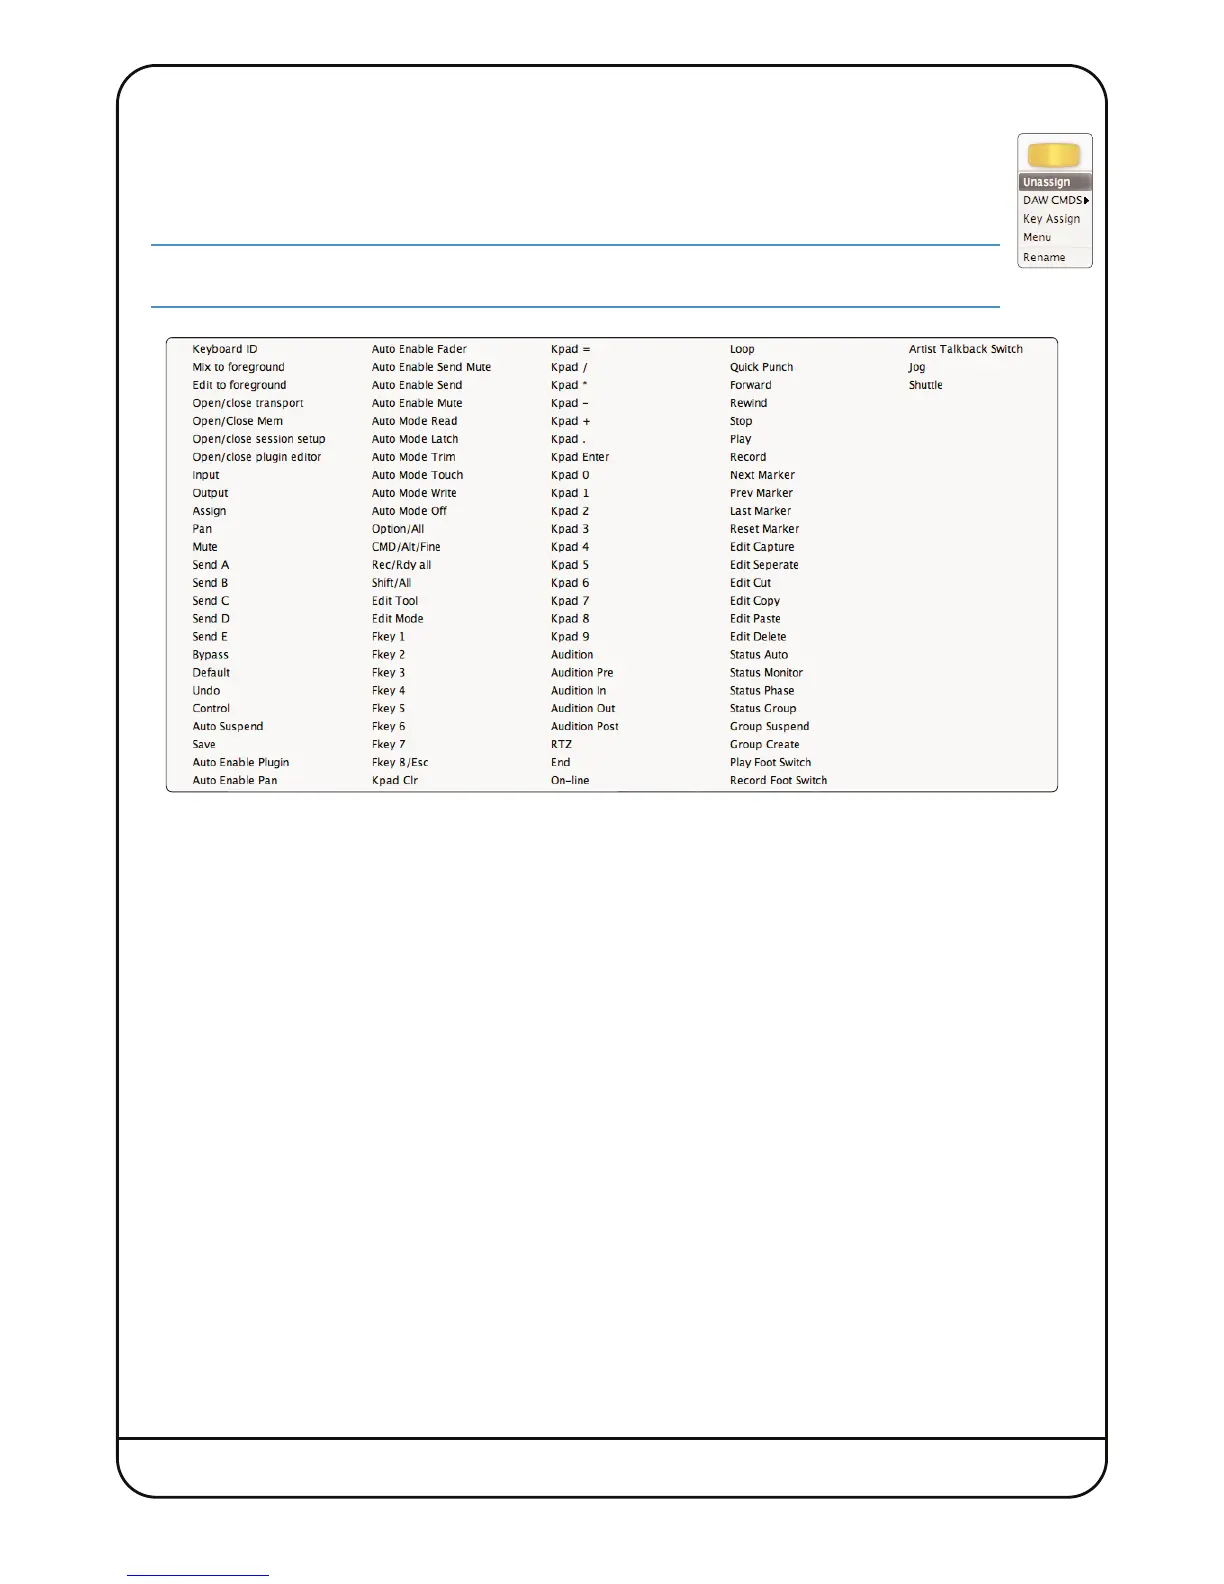
Task: Select the Loop command
Action: click(x=742, y=349)
